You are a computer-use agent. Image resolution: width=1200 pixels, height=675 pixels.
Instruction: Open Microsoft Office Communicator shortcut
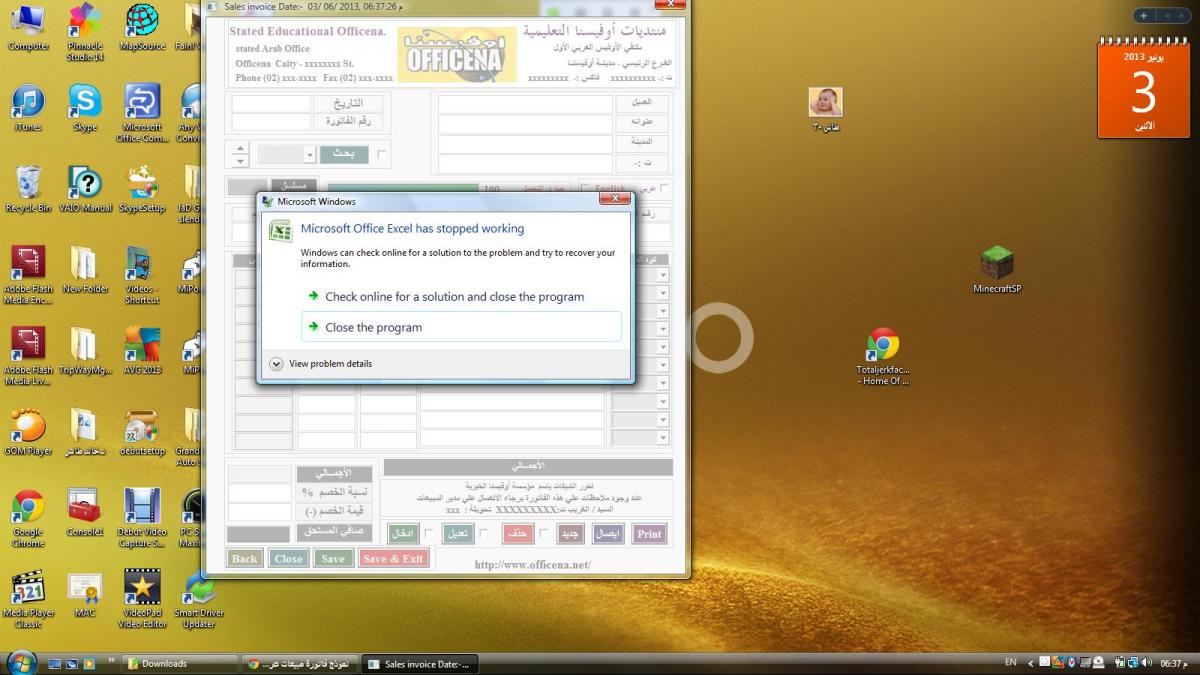pos(142,113)
